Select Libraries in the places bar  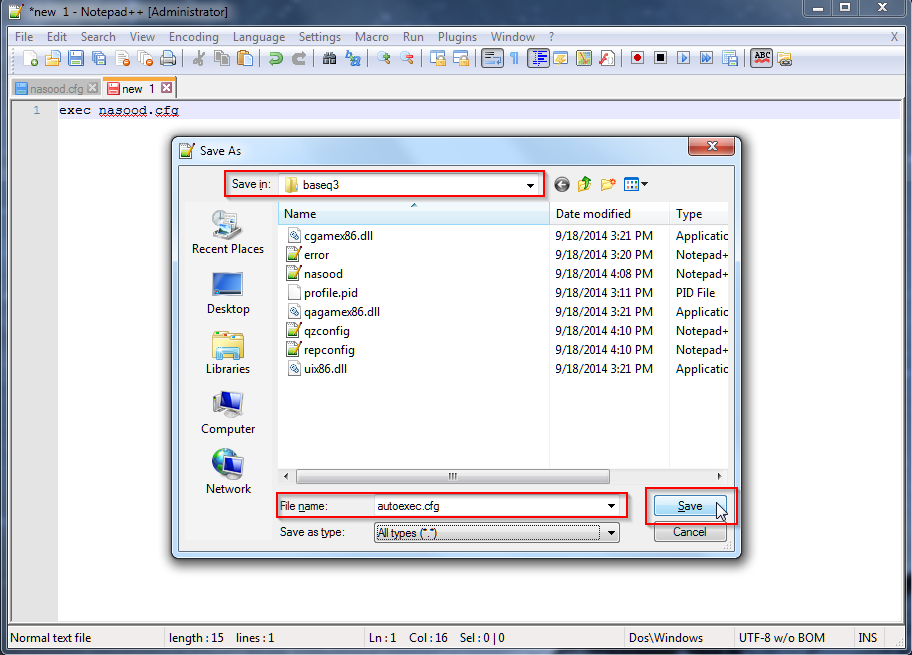tap(228, 352)
